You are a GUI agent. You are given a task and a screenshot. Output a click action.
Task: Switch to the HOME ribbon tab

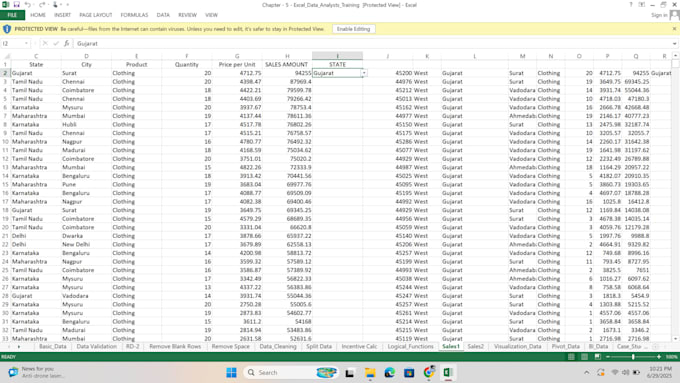[38, 15]
